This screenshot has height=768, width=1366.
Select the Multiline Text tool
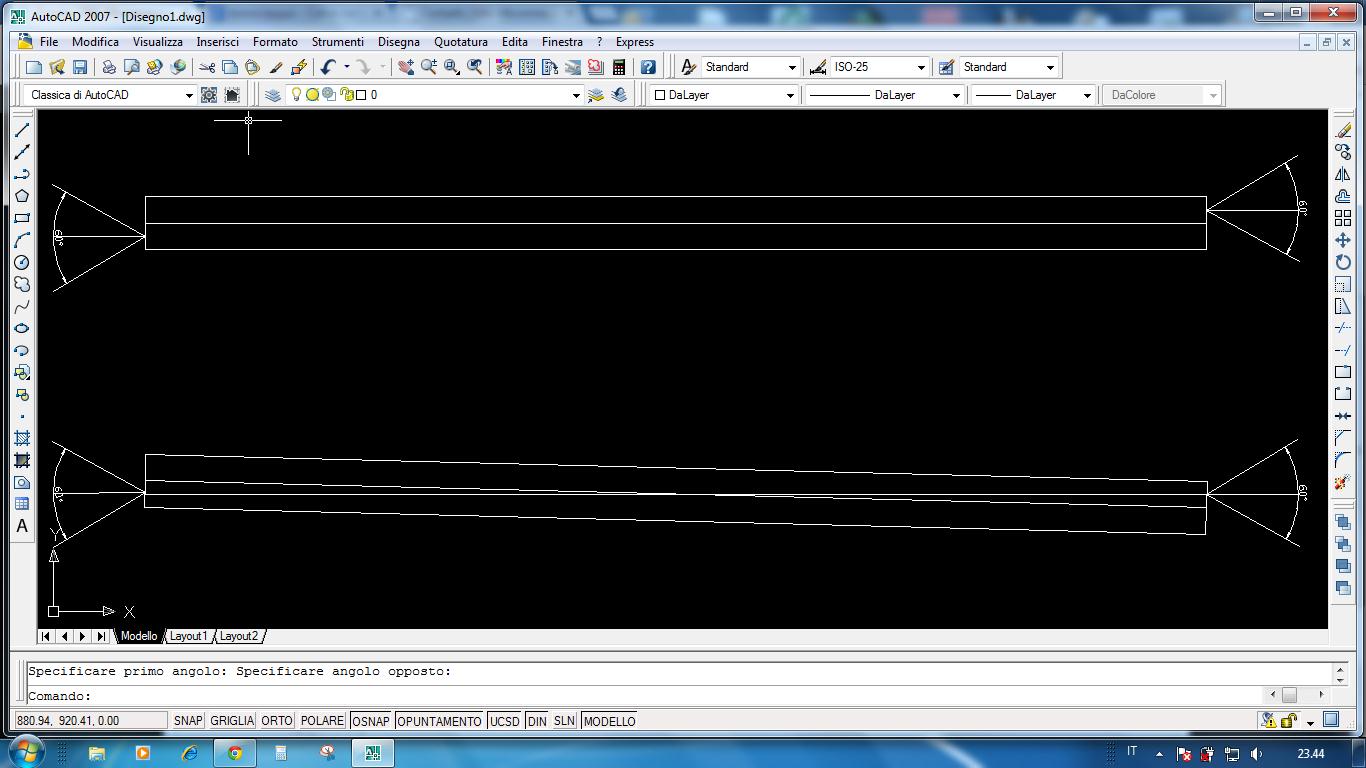tap(22, 526)
